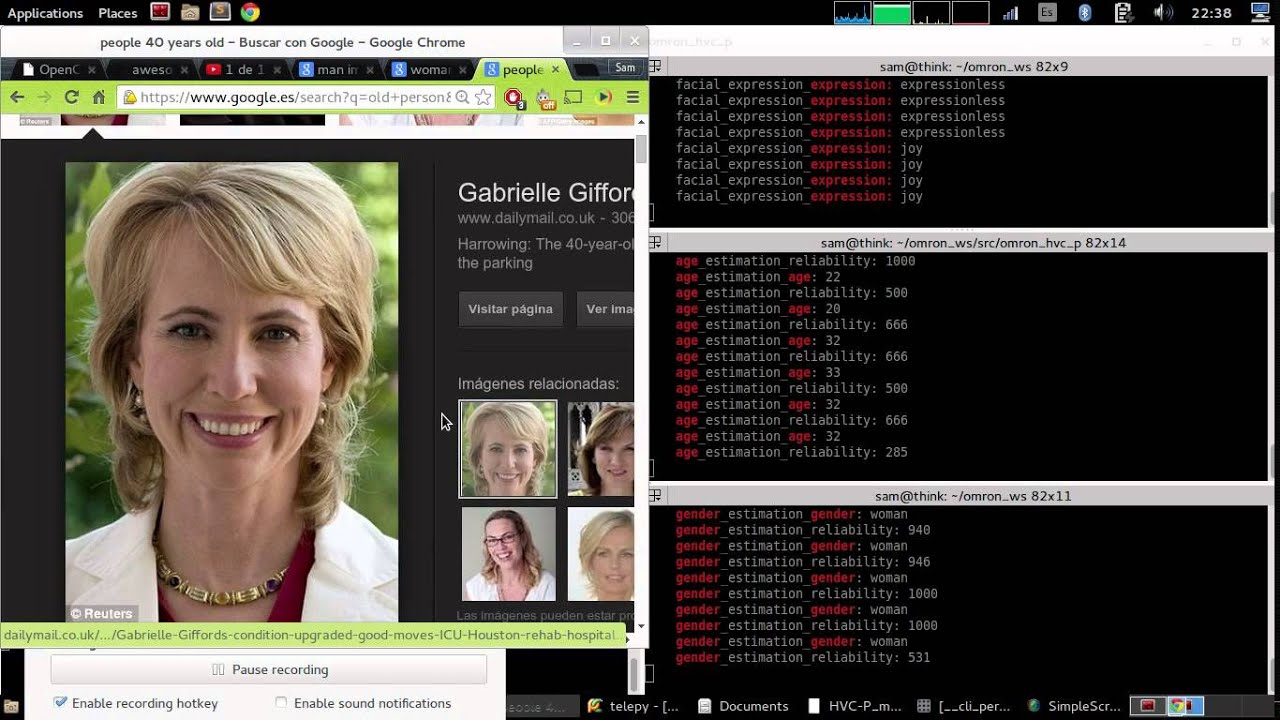
Task: Switch to [__cli_per... taskbar window
Action: click(964, 706)
